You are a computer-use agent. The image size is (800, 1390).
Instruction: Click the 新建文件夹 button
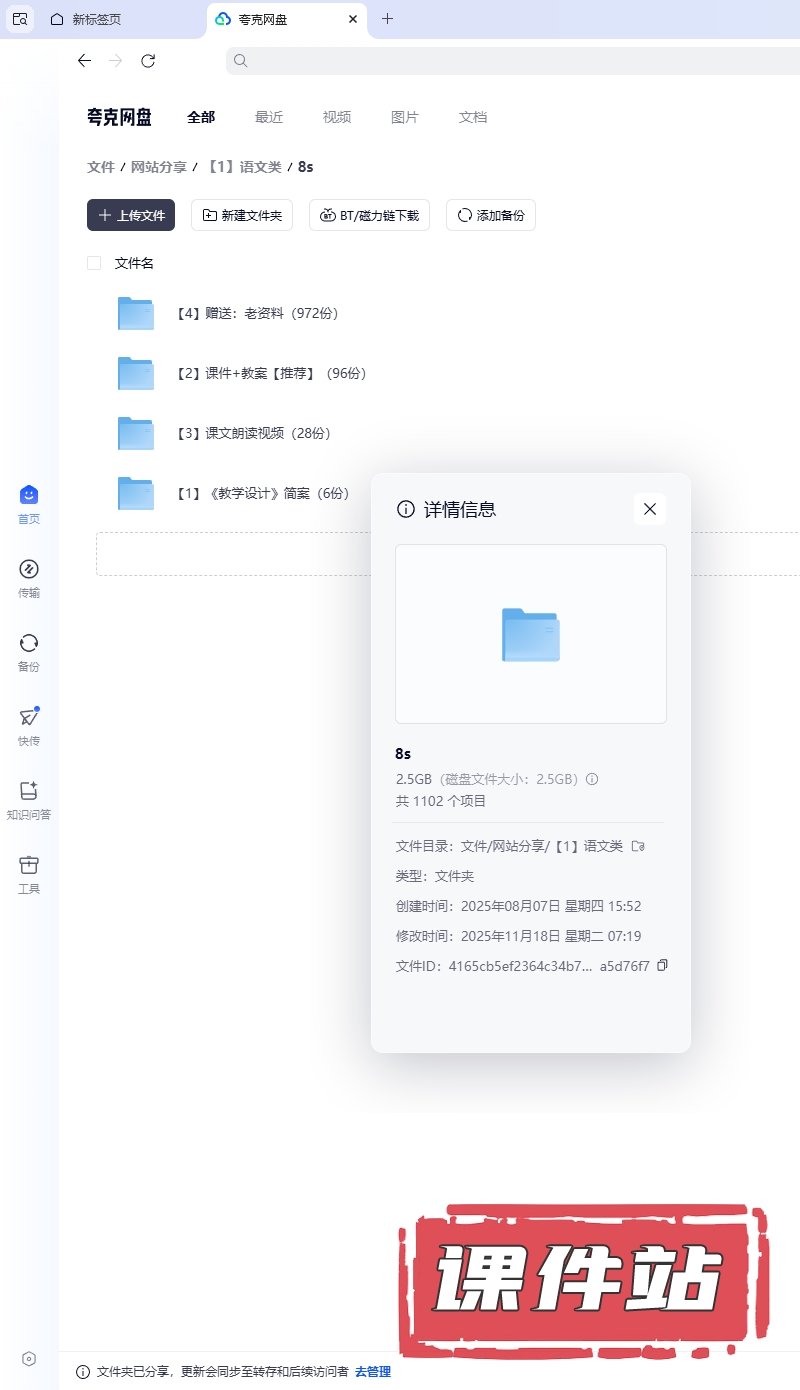pyautogui.click(x=242, y=215)
